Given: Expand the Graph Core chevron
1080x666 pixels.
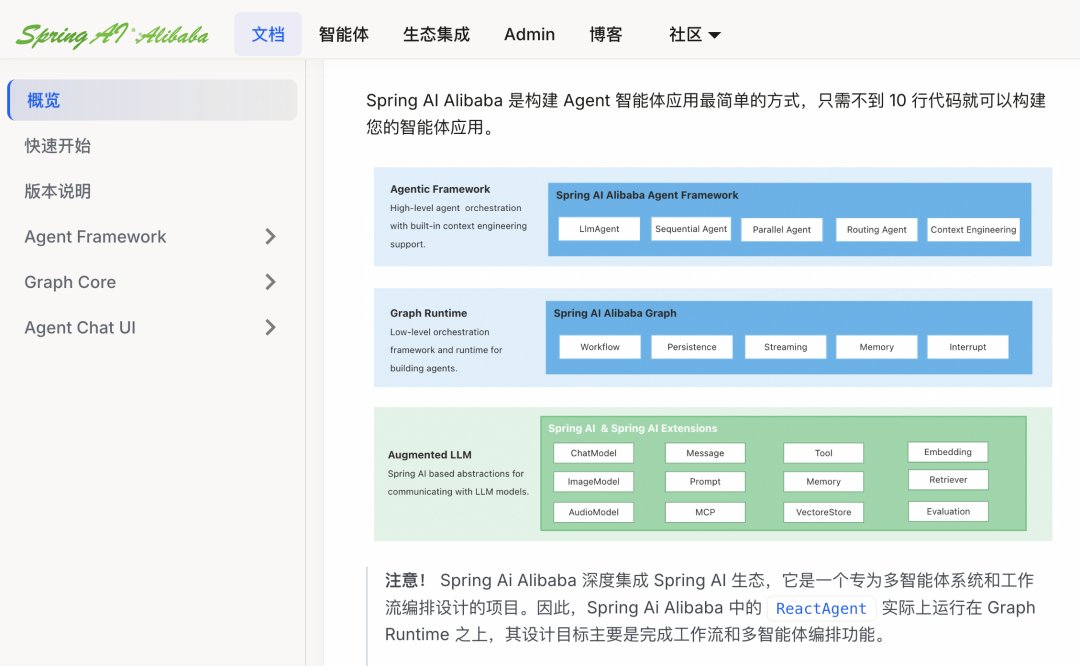Looking at the screenshot, I should tap(271, 282).
